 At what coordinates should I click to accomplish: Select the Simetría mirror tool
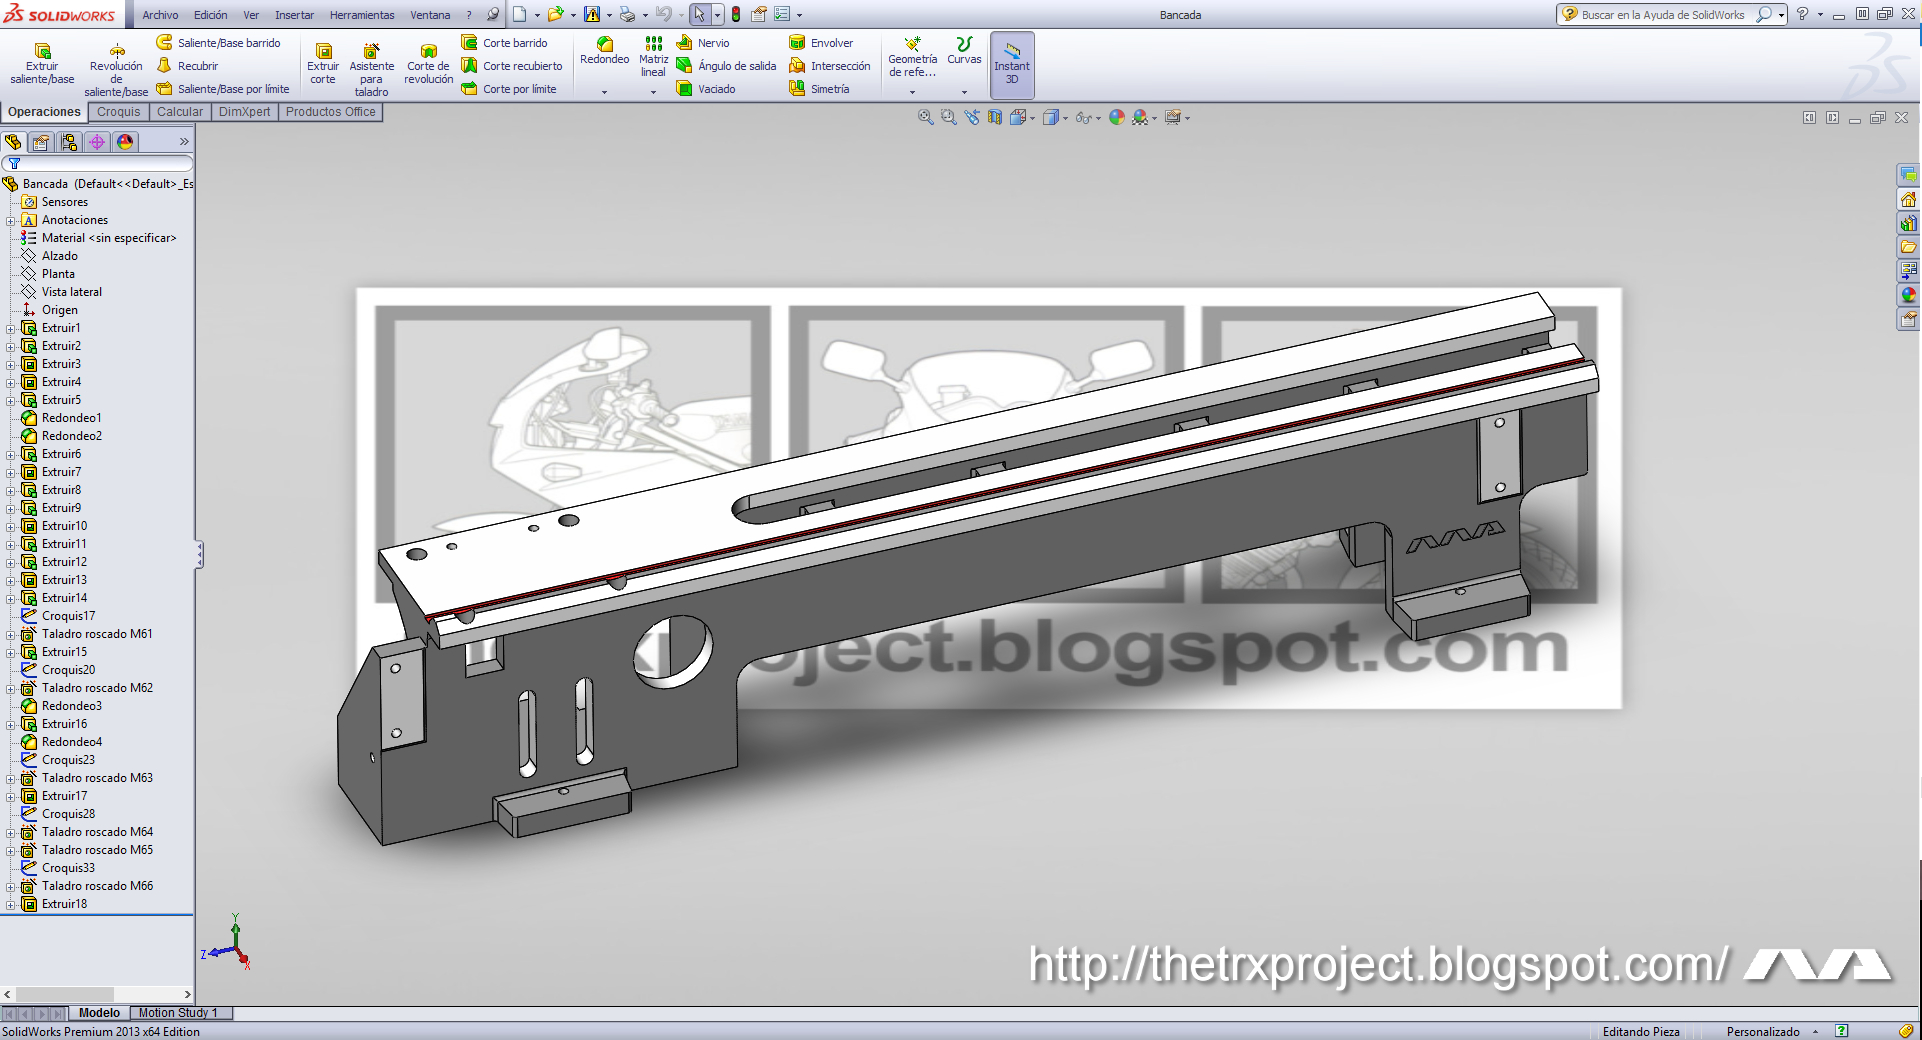(819, 89)
